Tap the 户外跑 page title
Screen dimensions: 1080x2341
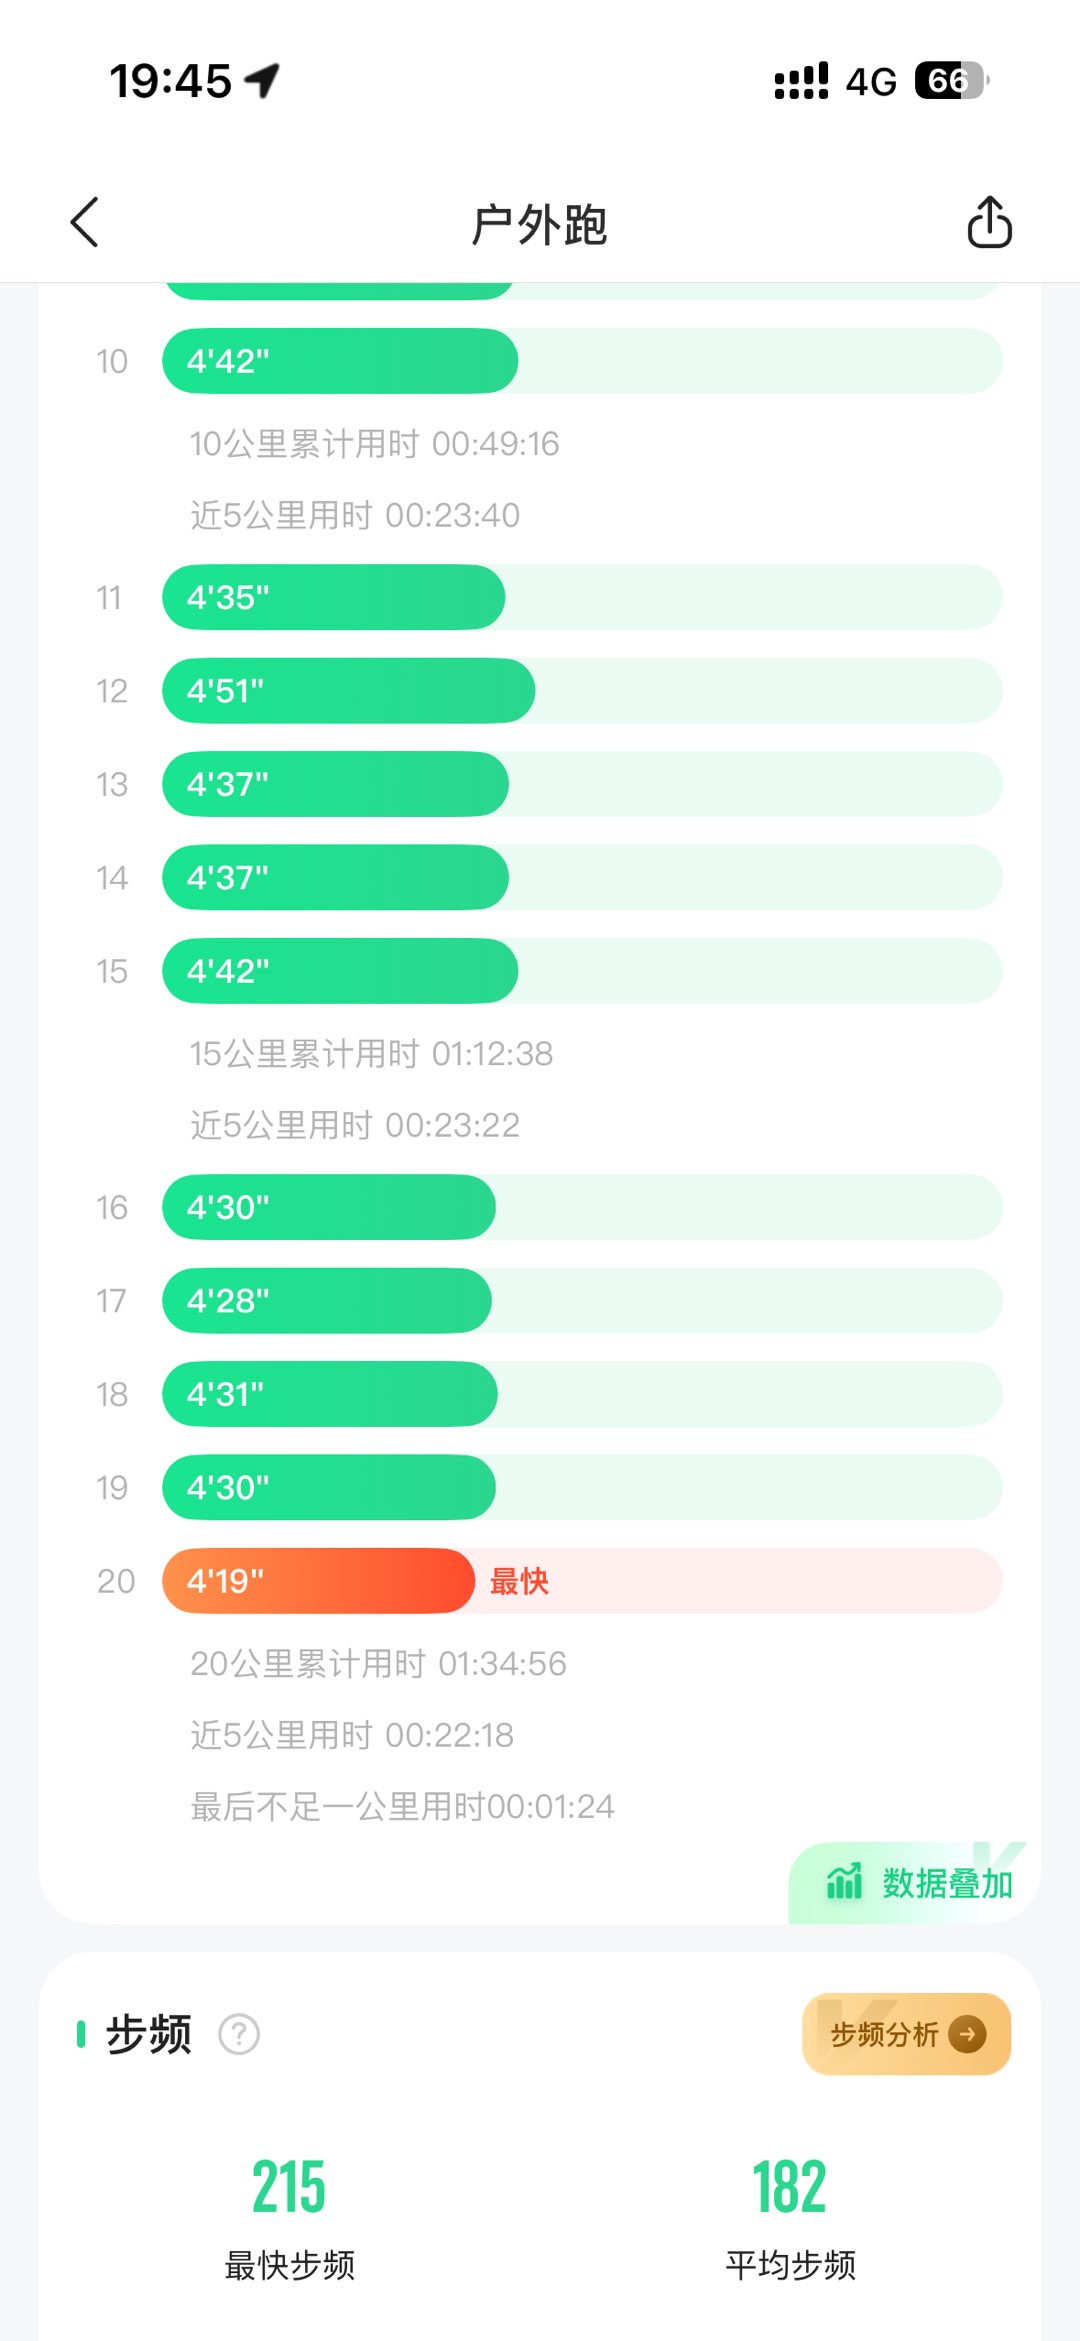(x=540, y=224)
